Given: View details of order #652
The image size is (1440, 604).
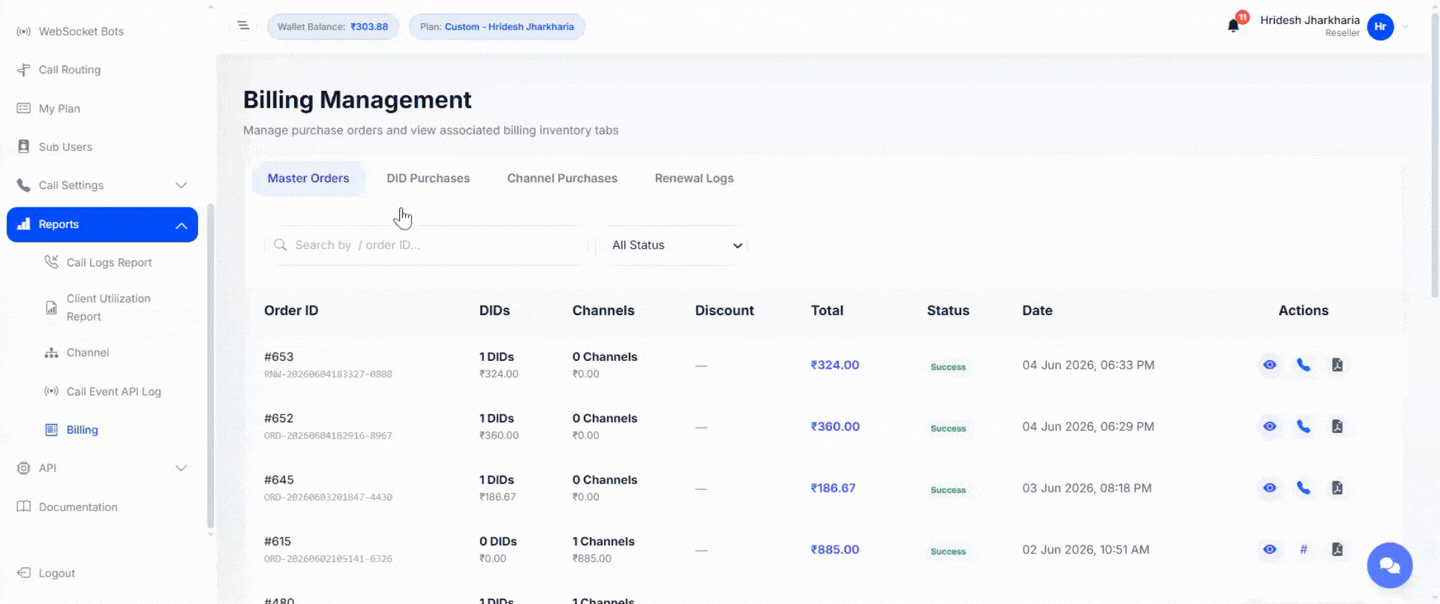Looking at the screenshot, I should 1269,426.
